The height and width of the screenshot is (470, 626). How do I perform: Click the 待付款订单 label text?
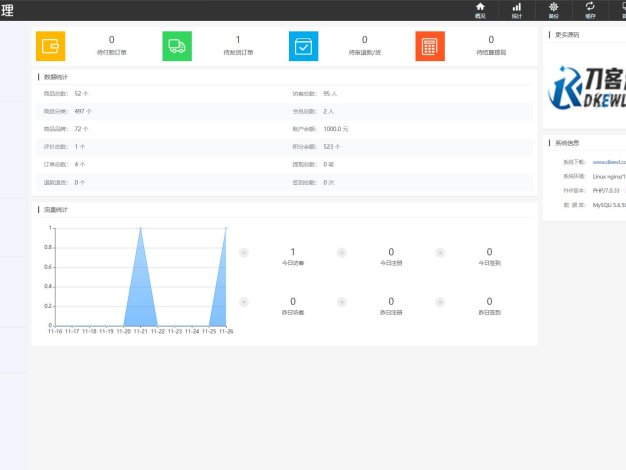click(x=111, y=52)
